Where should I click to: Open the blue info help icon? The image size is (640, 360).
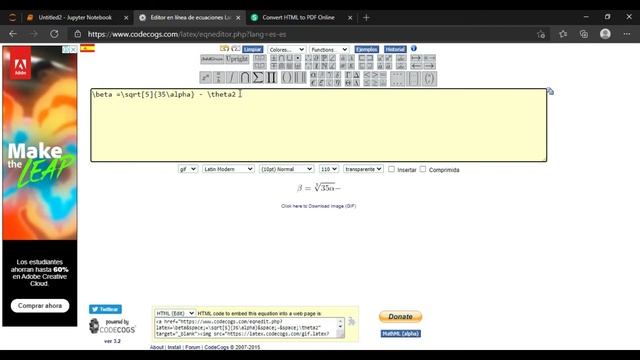(x=413, y=49)
